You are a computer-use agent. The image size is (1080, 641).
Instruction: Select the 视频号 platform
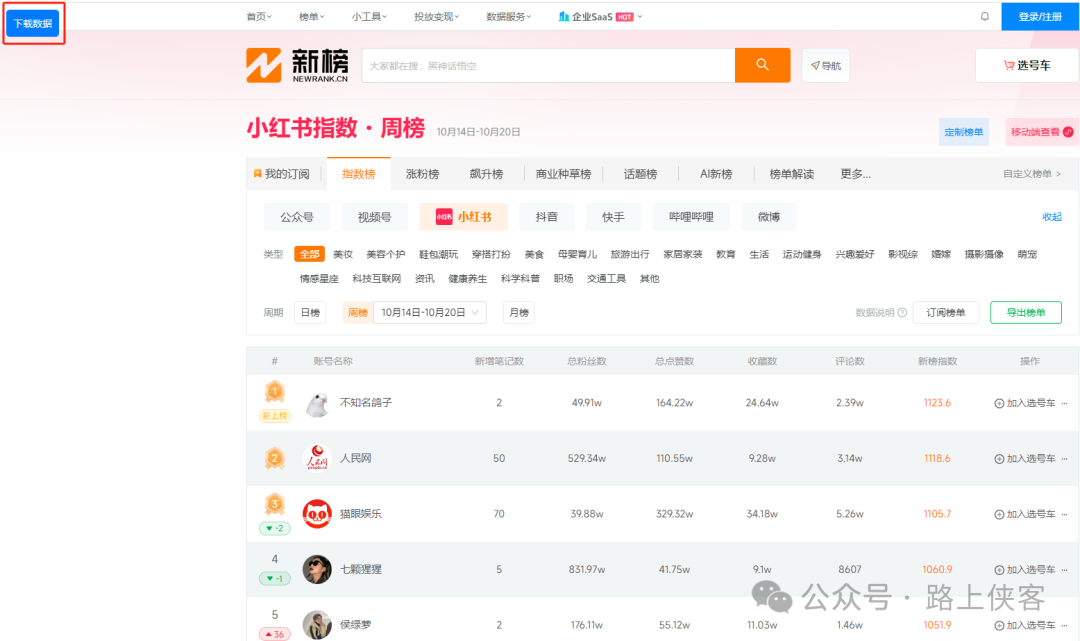[x=375, y=217]
